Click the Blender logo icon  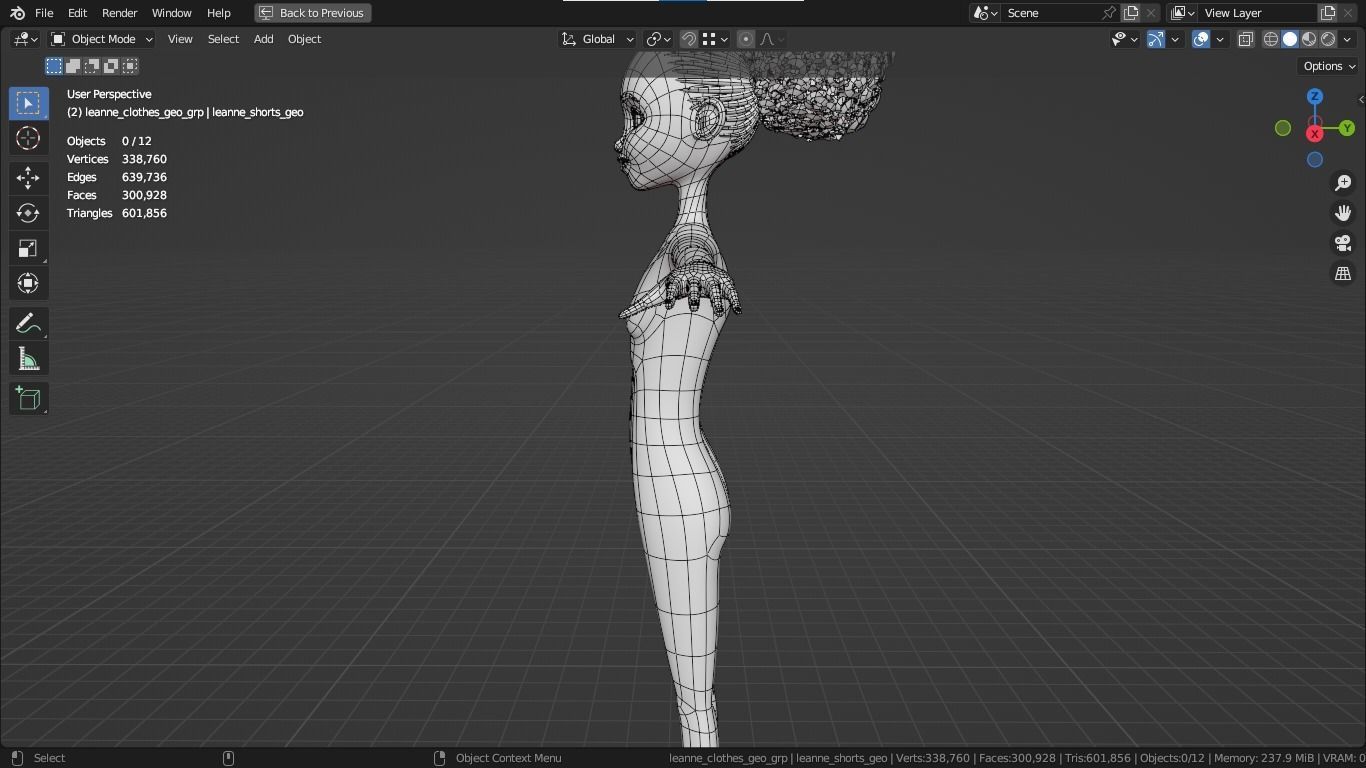[x=17, y=13]
